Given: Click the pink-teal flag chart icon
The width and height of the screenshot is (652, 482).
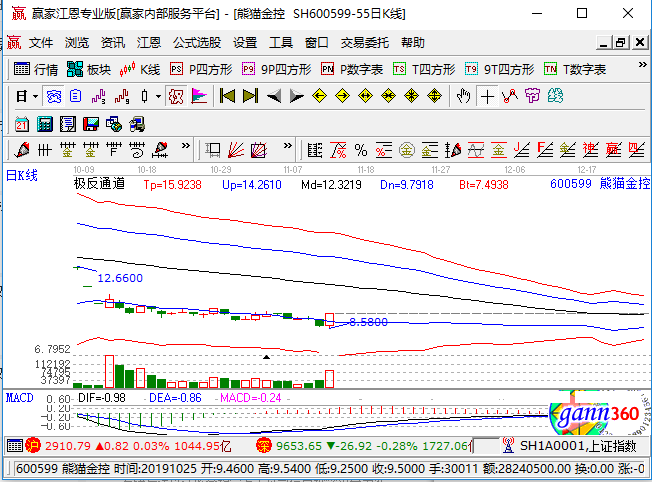Looking at the screenshot, I should click(x=199, y=96).
